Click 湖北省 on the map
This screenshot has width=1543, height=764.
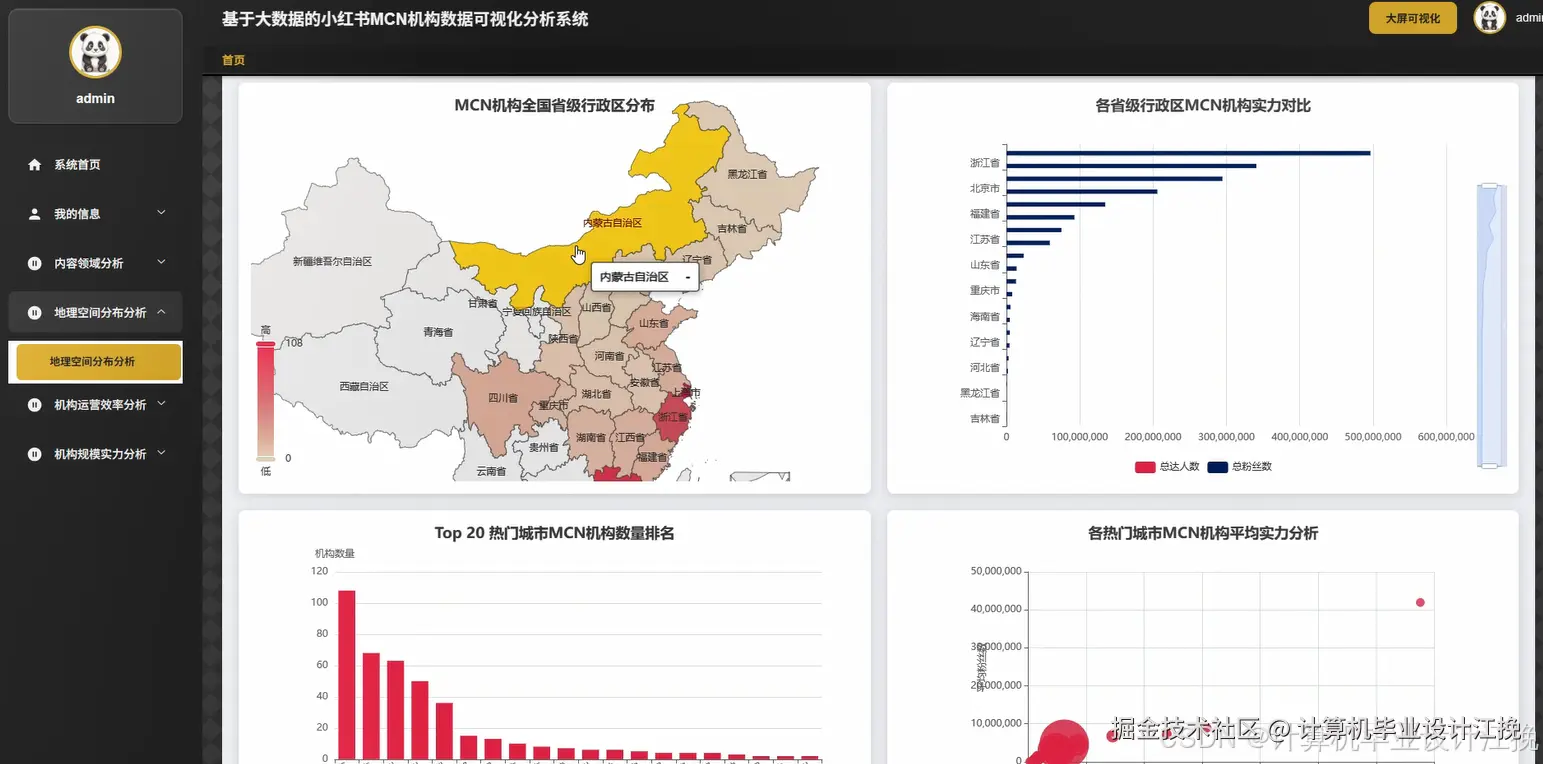(596, 394)
